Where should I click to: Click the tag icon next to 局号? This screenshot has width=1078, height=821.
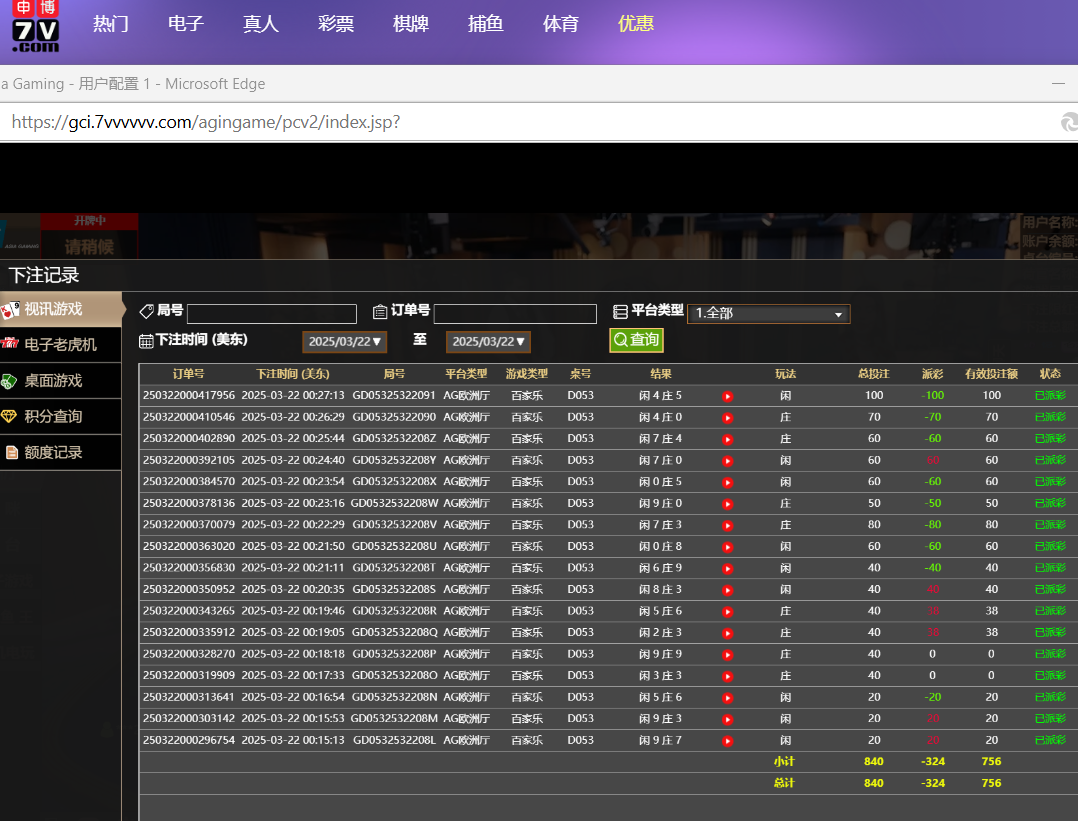click(x=146, y=312)
